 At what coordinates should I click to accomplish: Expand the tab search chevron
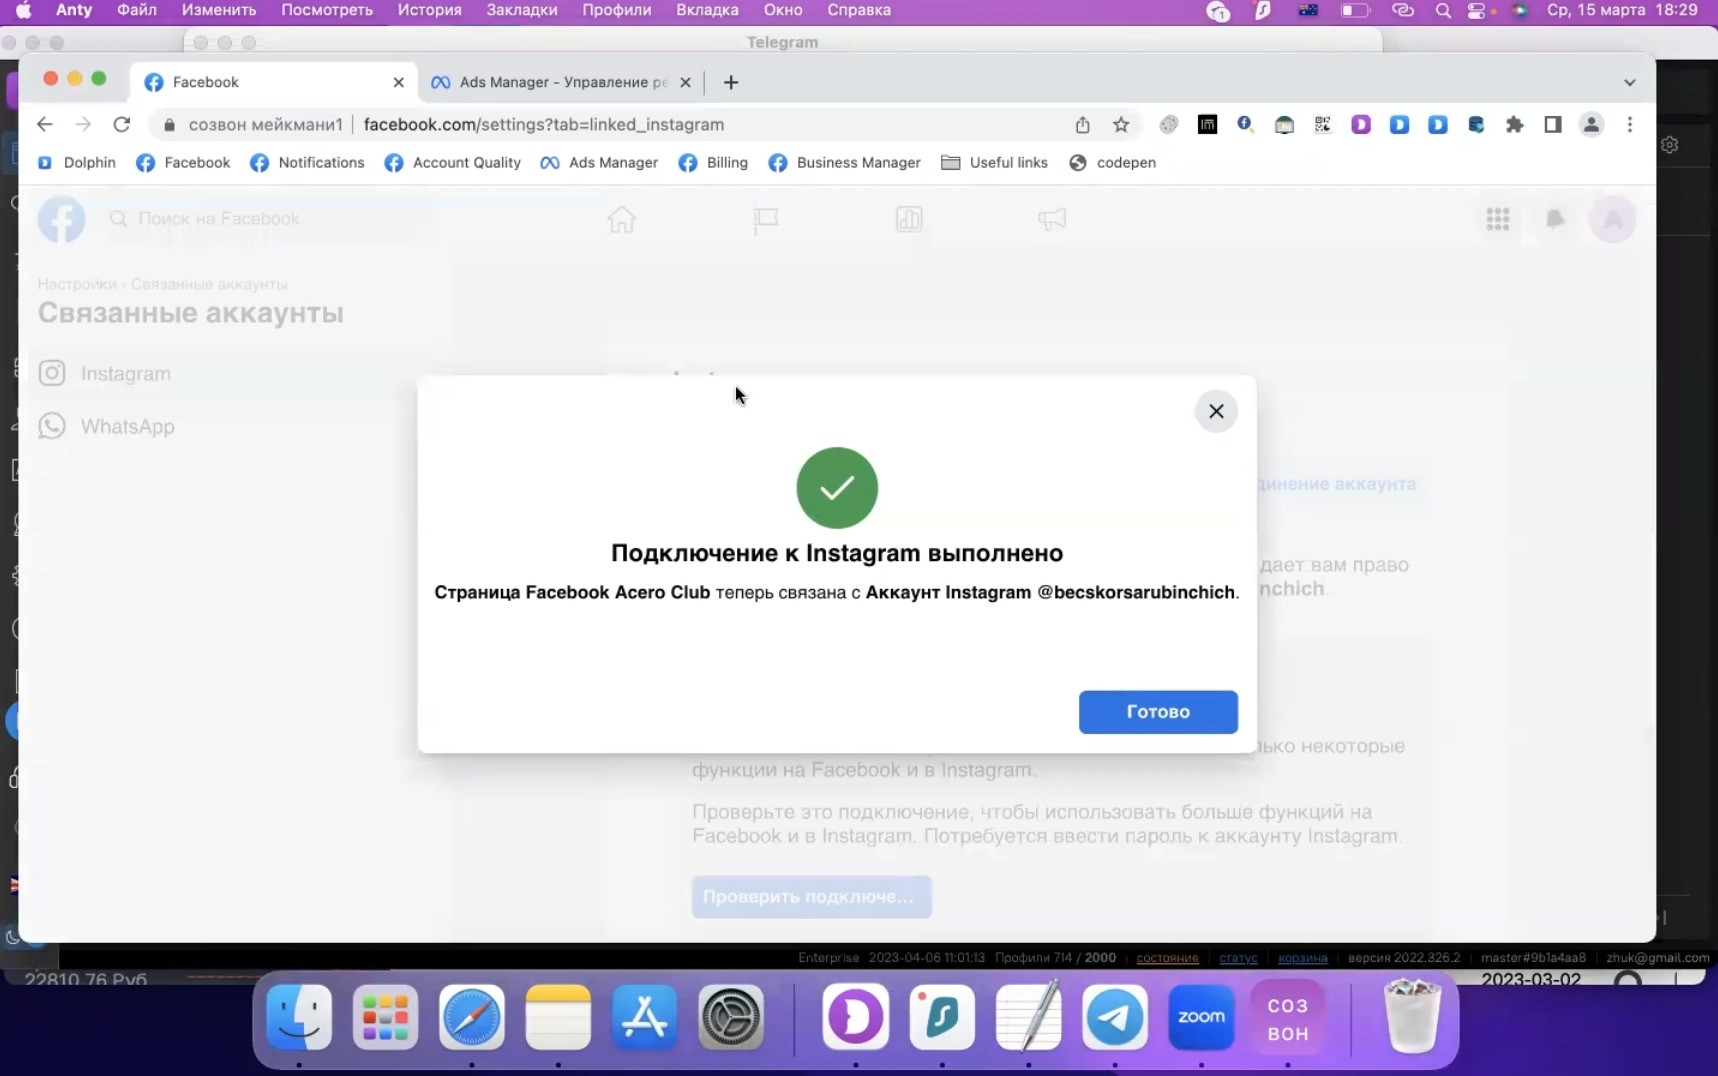[1630, 82]
